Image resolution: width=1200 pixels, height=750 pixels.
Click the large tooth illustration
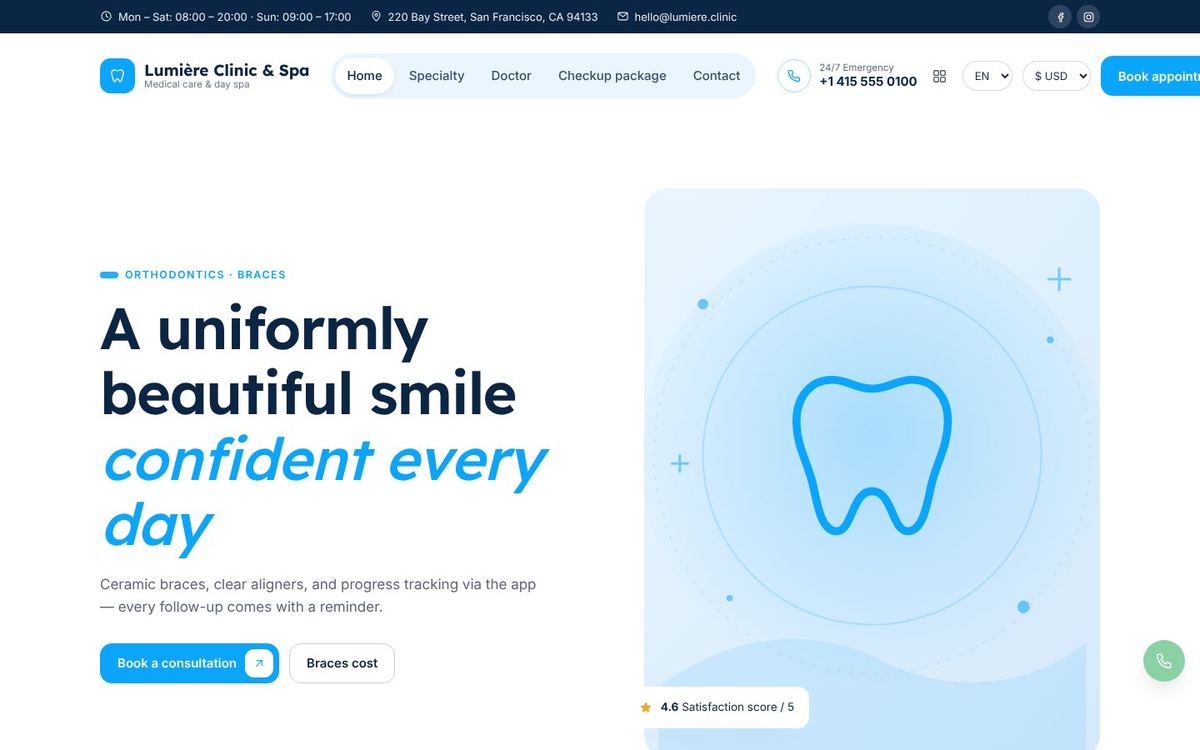tap(871, 455)
